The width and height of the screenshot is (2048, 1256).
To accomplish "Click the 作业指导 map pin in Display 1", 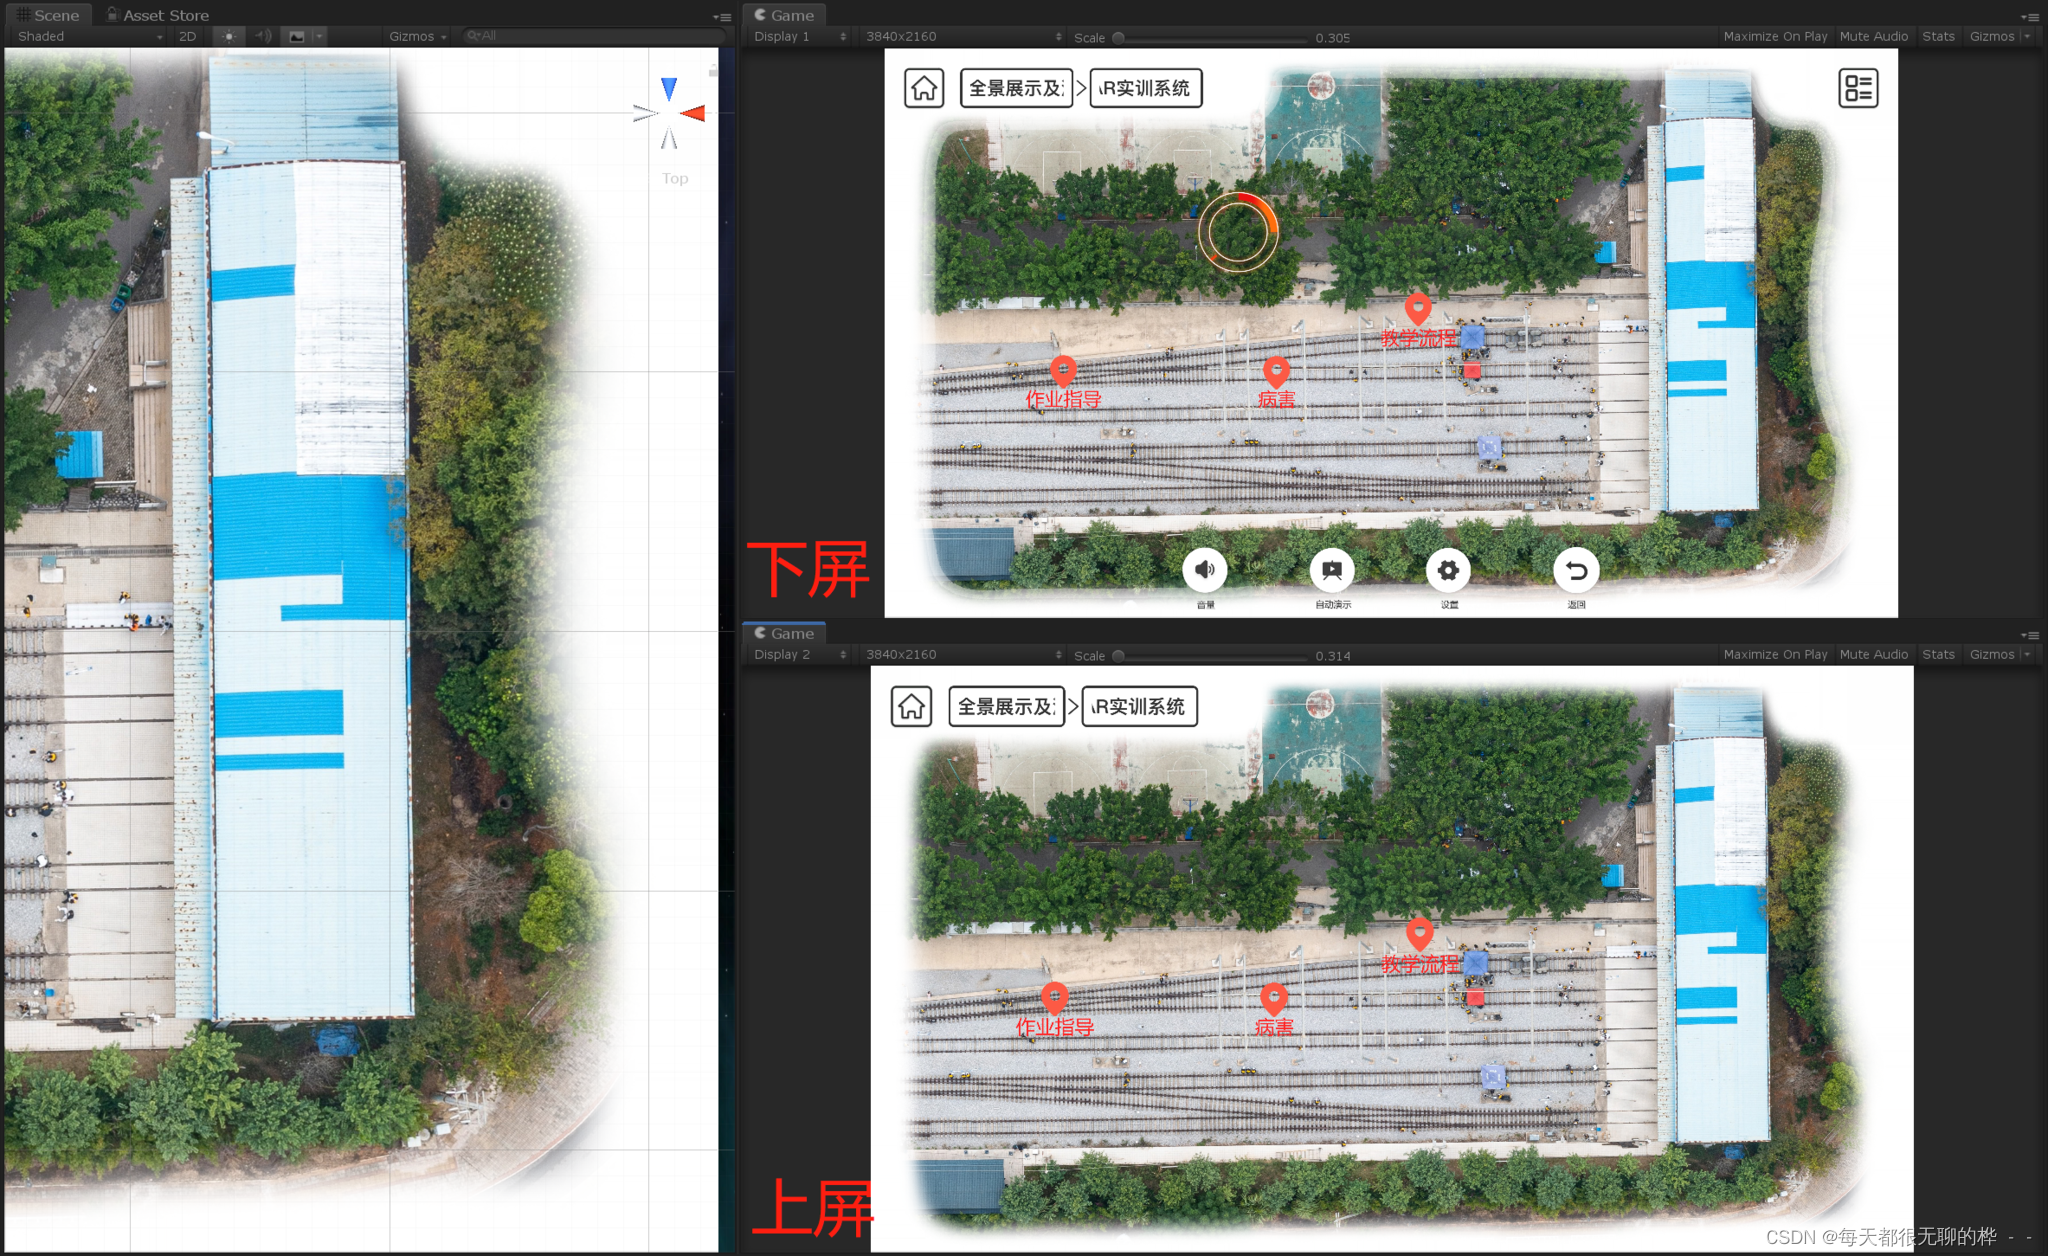I will 1063,370.
